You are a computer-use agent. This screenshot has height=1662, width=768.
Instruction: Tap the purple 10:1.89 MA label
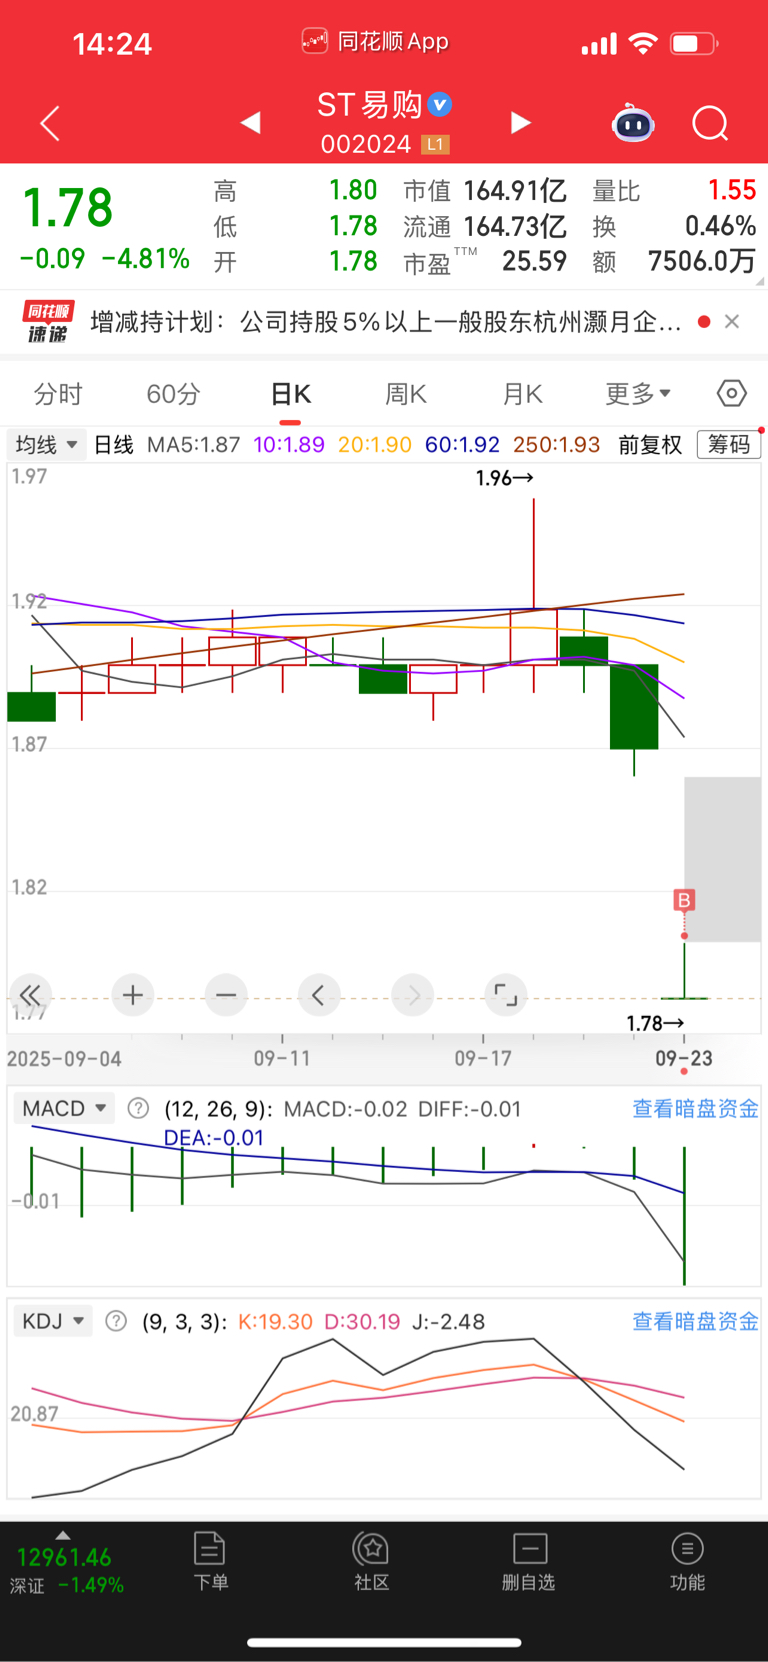tap(289, 444)
